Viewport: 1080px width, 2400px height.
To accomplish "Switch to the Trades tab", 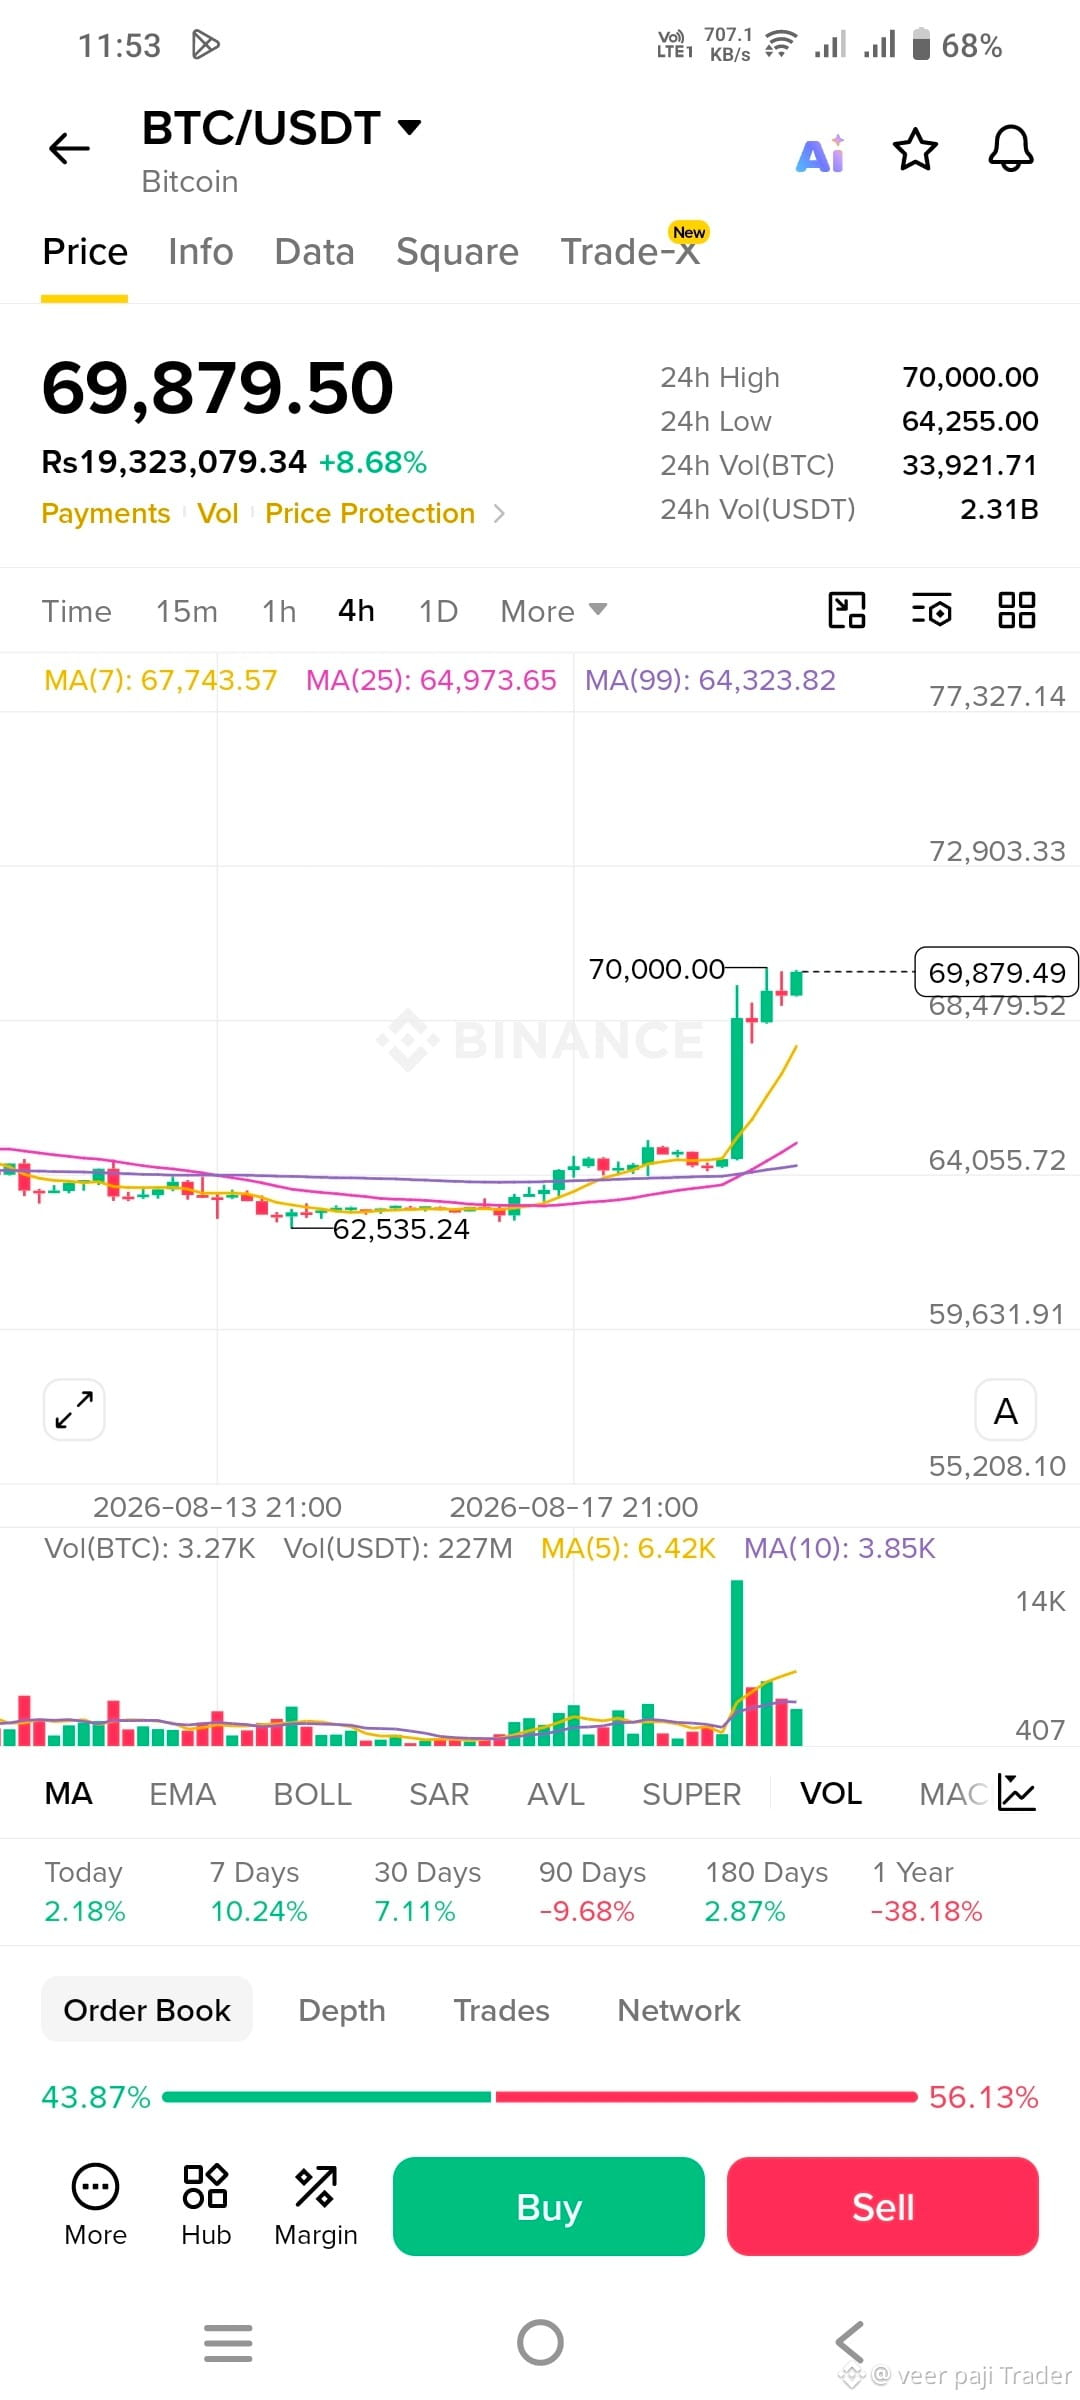I will 502,2010.
